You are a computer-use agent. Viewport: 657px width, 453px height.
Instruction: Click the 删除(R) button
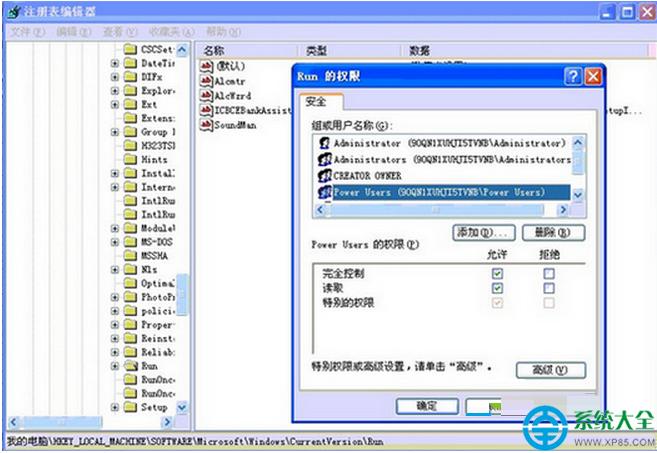(x=553, y=233)
